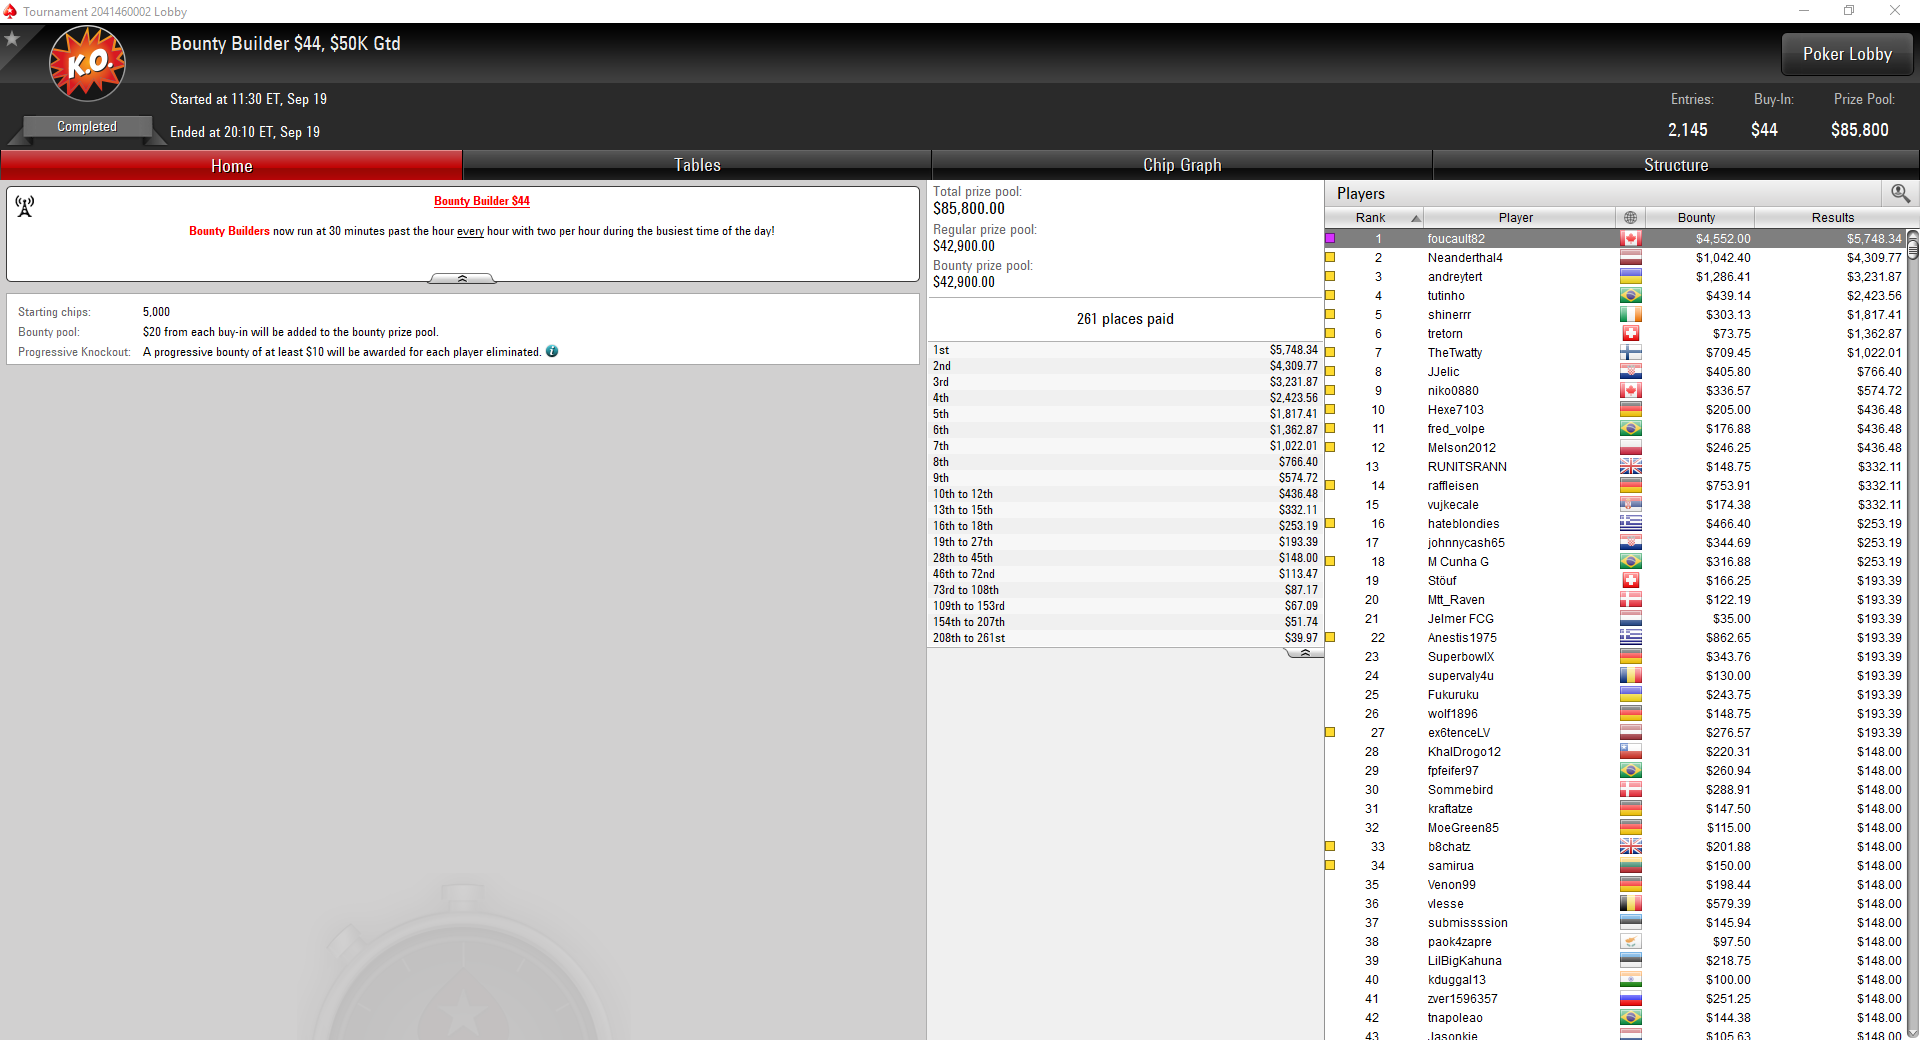Select player row M Cunha G

pyautogui.click(x=1615, y=561)
